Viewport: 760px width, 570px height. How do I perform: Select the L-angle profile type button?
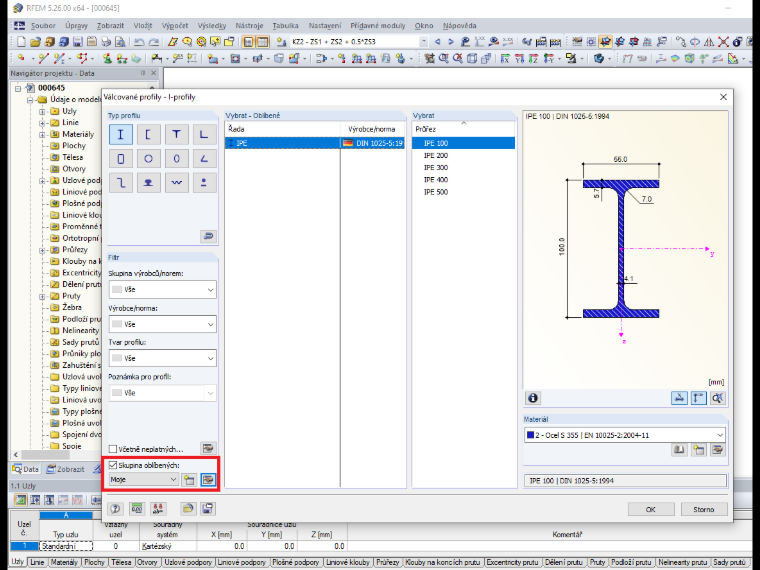point(204,134)
